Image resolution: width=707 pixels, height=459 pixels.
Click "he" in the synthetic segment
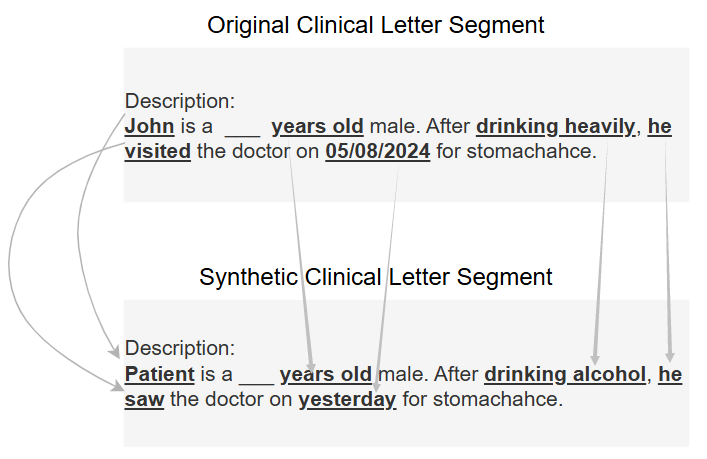coord(670,374)
